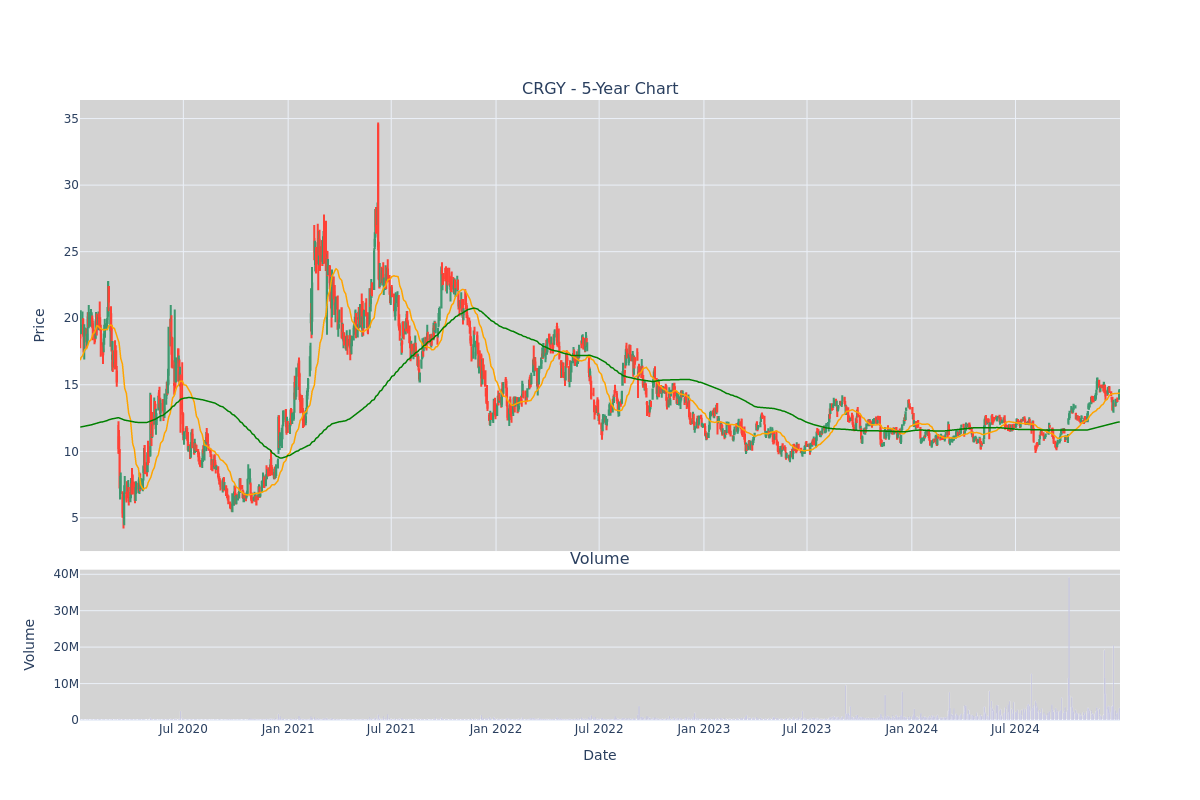Click the price tick label 5
This screenshot has height=800, width=1200.
pos(75,518)
